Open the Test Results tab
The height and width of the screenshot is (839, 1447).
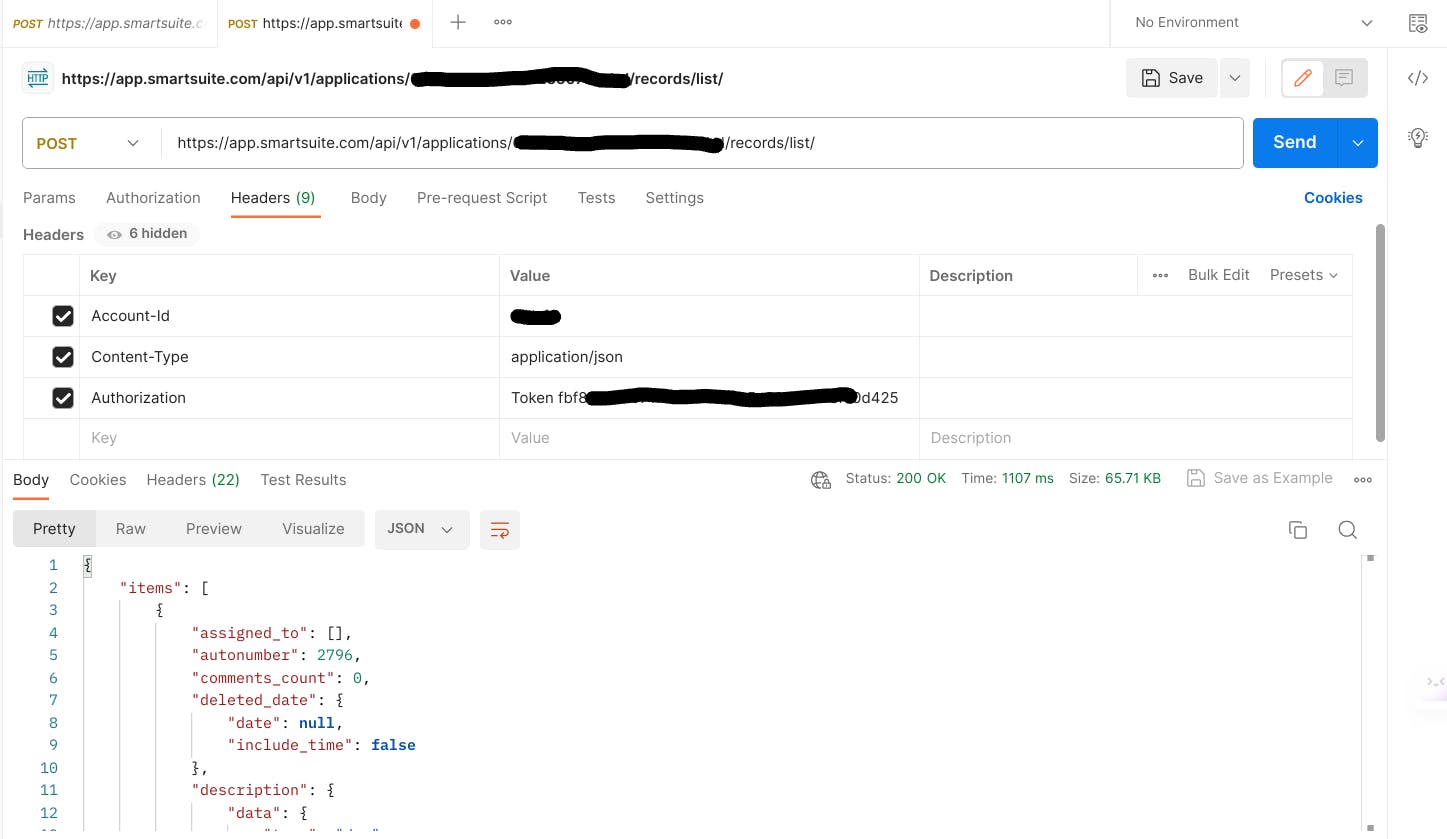click(x=303, y=480)
